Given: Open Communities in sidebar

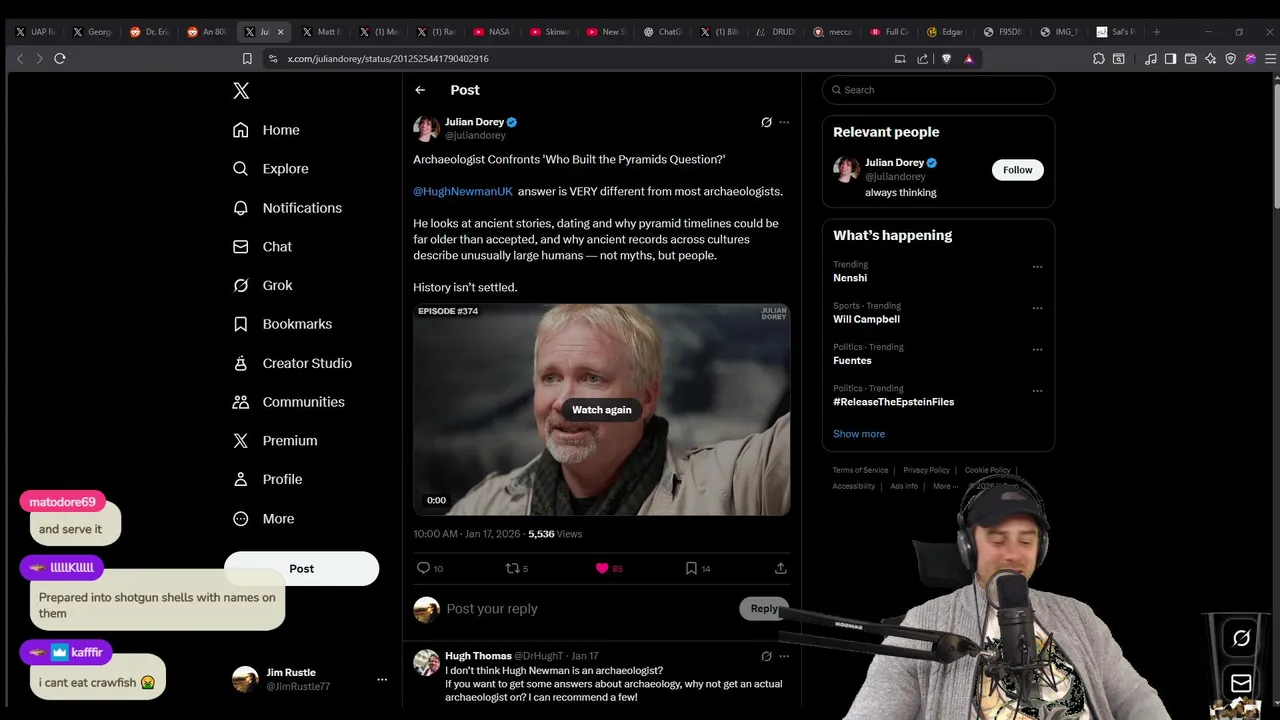Looking at the screenshot, I should [x=288, y=402].
